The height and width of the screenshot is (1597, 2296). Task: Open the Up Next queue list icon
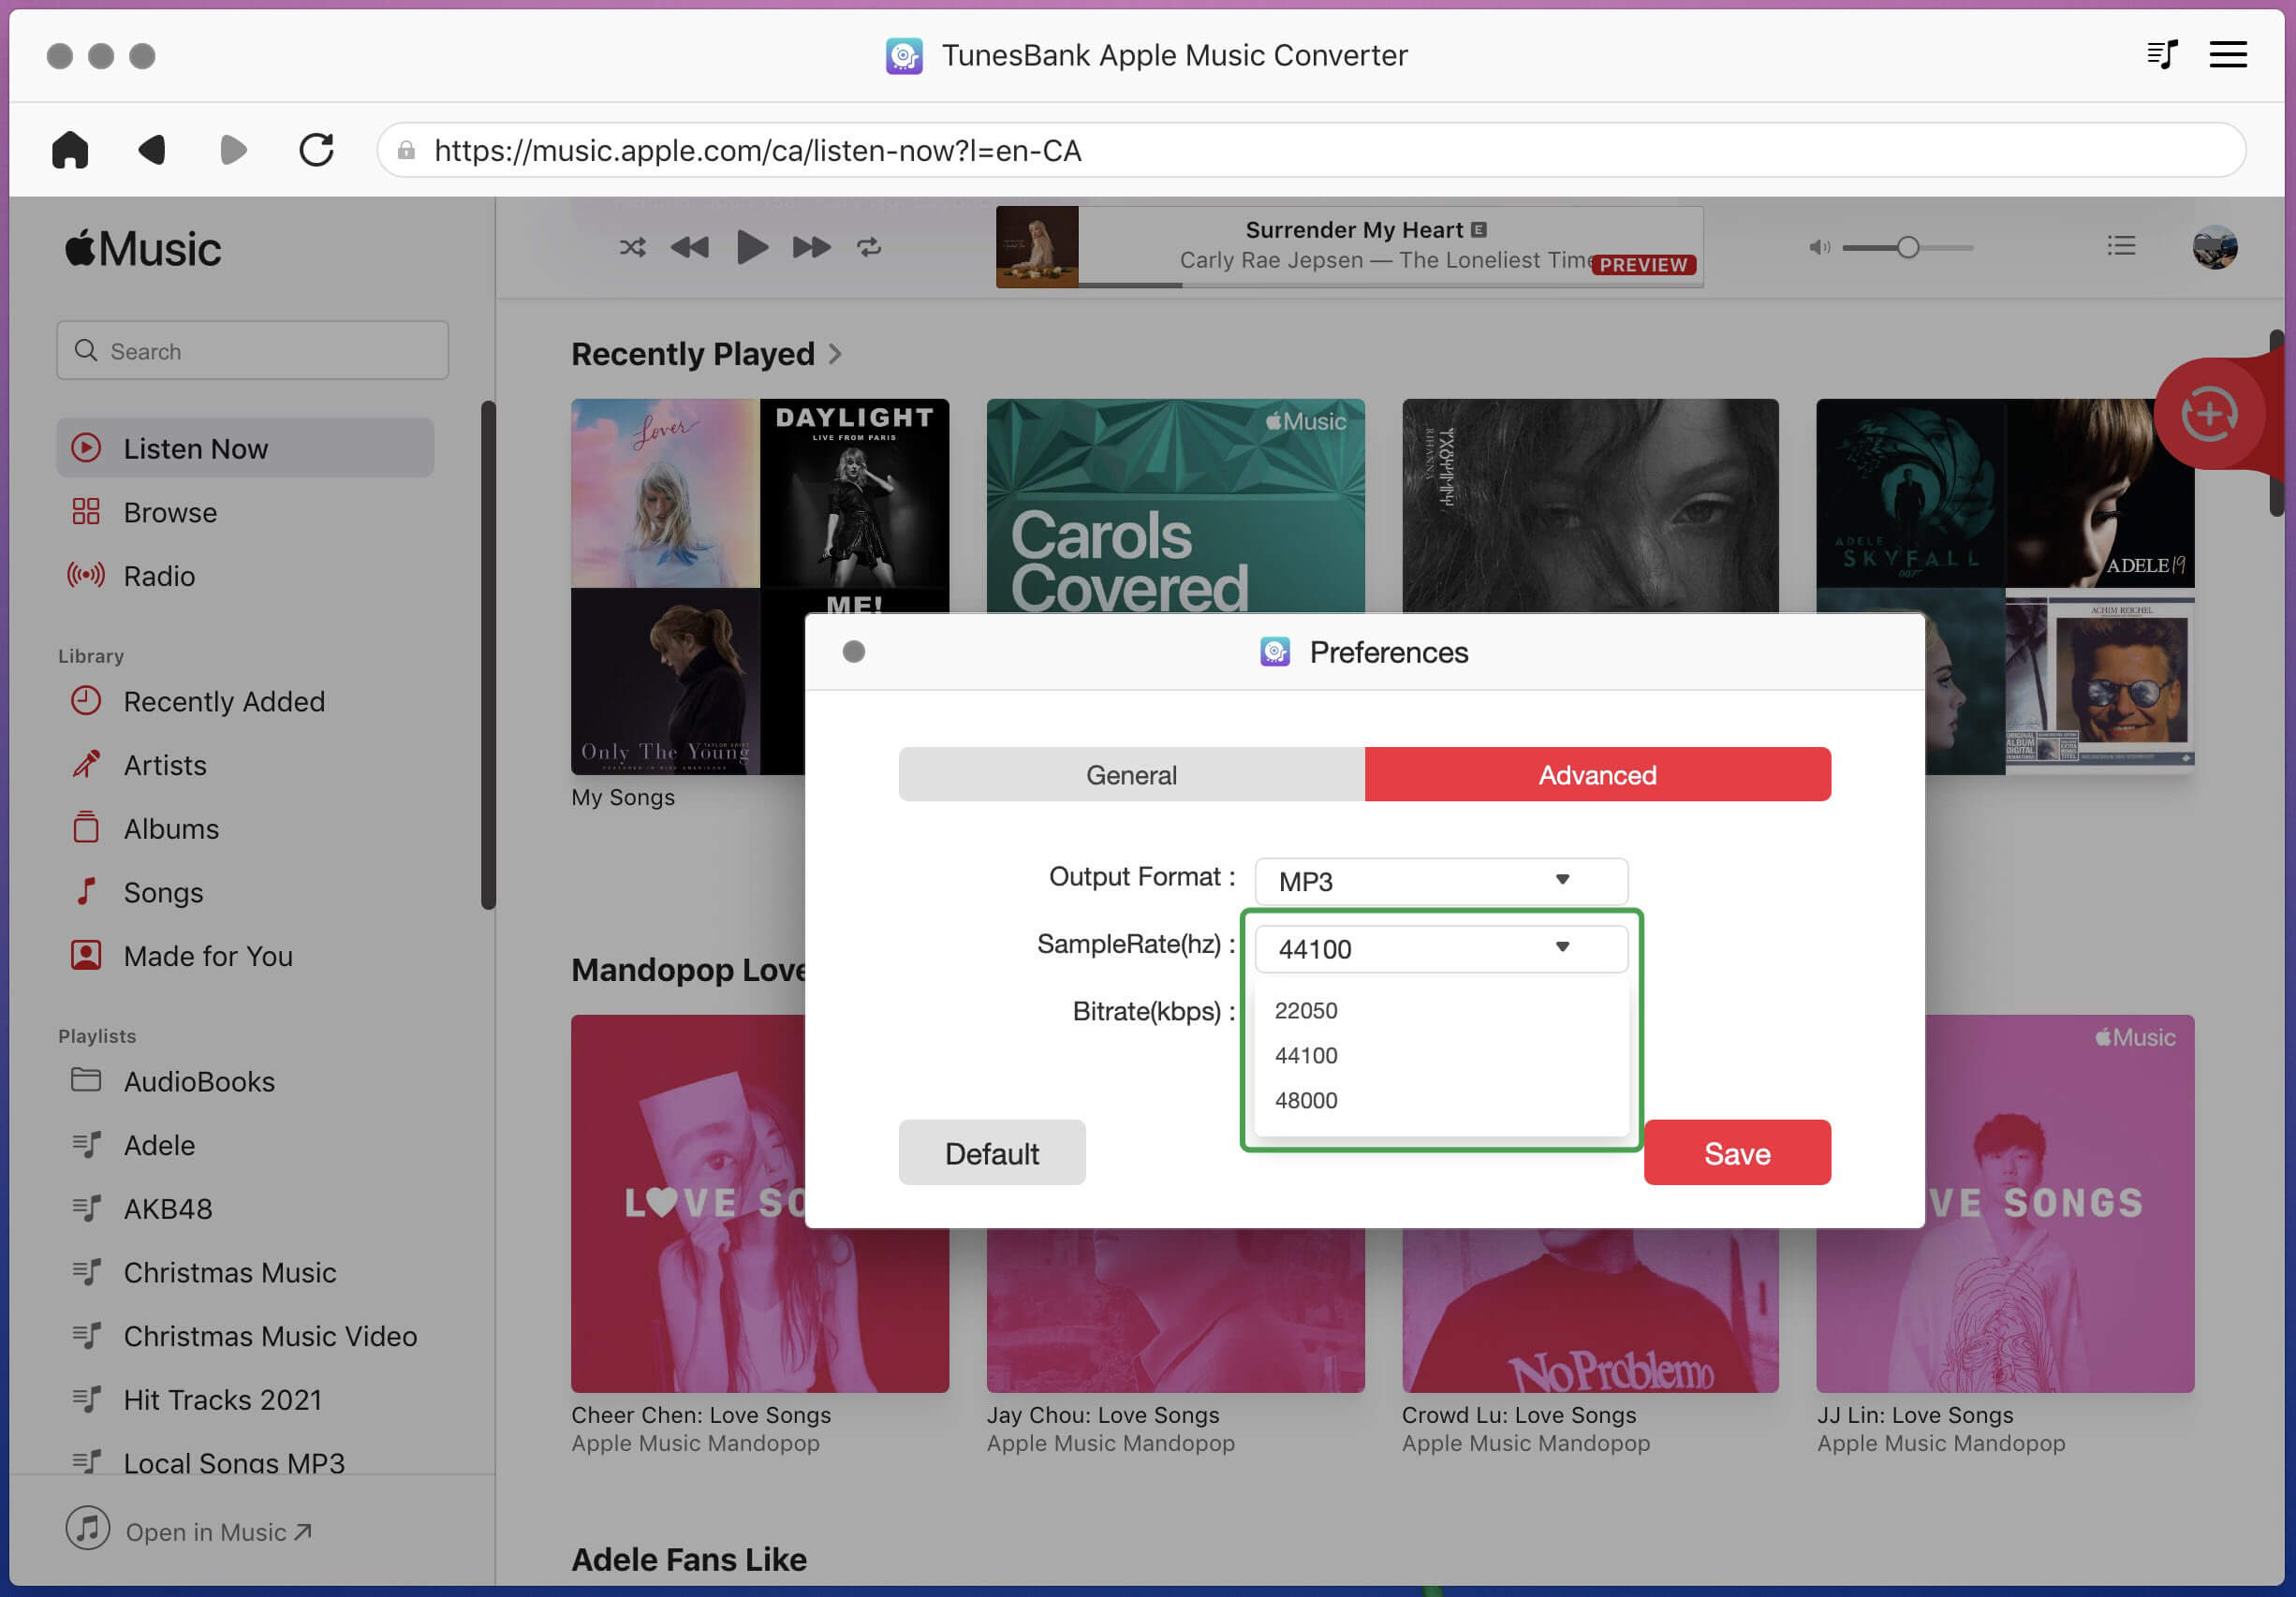pos(2121,246)
